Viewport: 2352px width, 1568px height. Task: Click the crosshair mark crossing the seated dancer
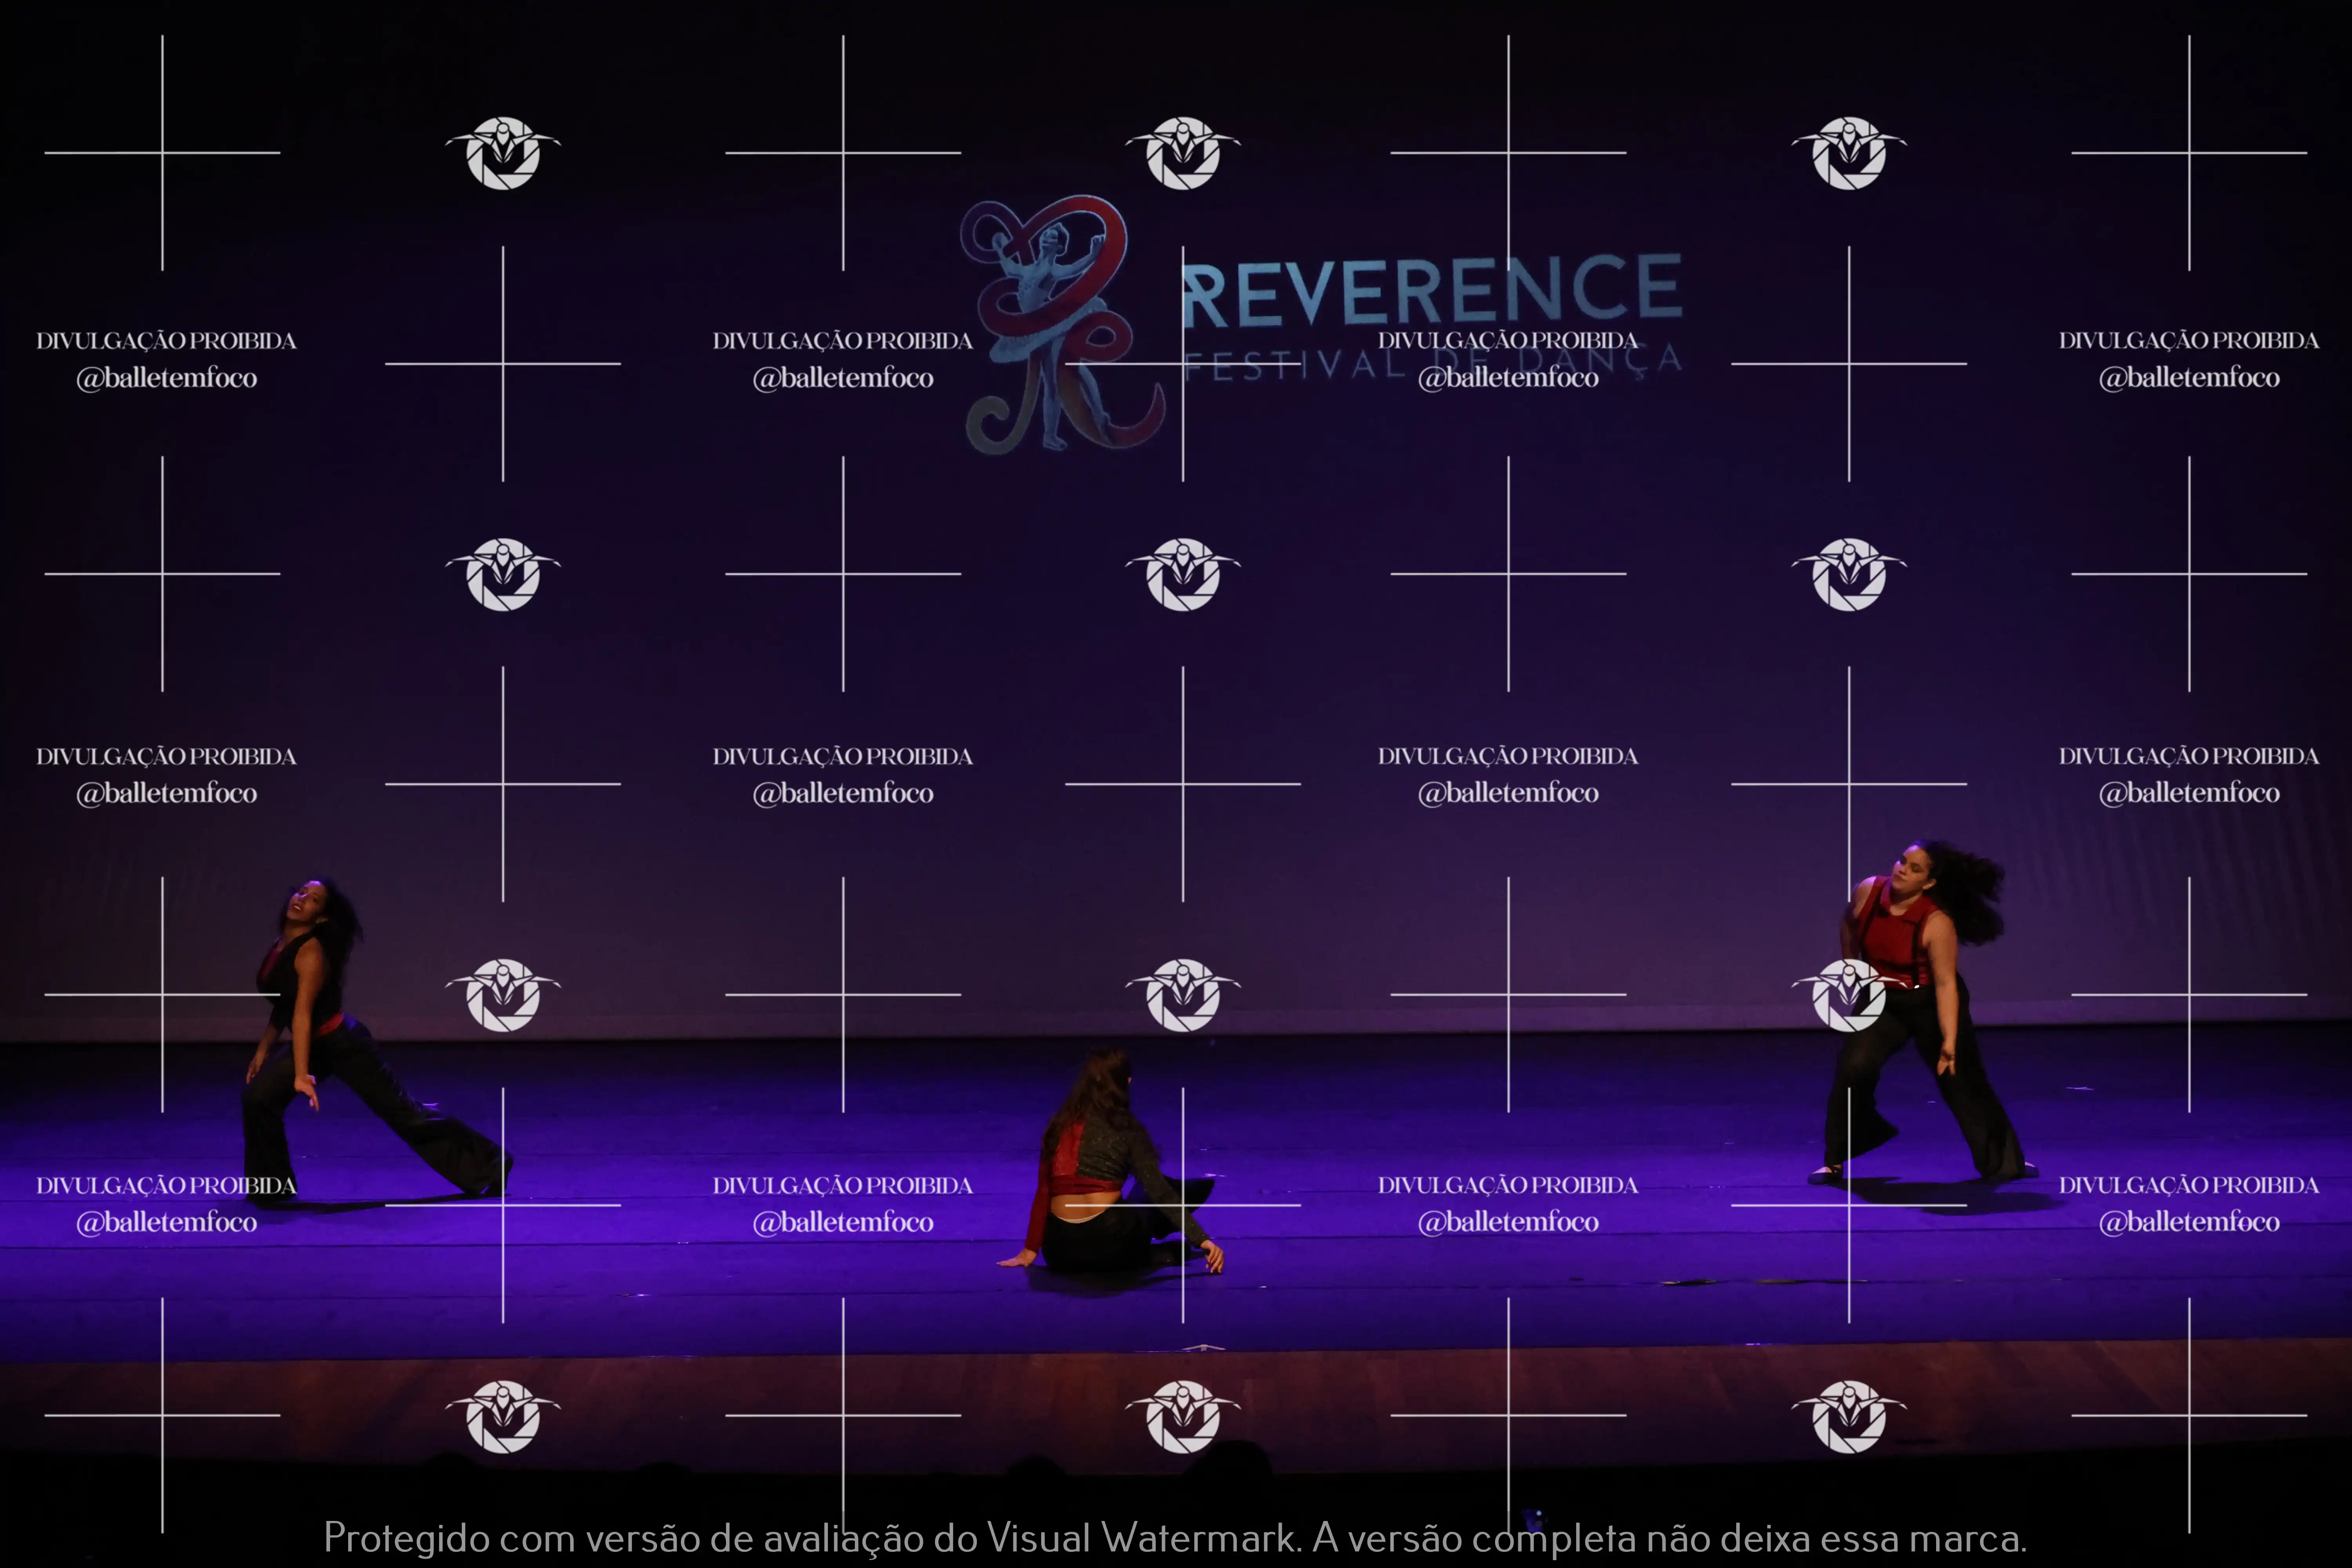coord(1183,1205)
